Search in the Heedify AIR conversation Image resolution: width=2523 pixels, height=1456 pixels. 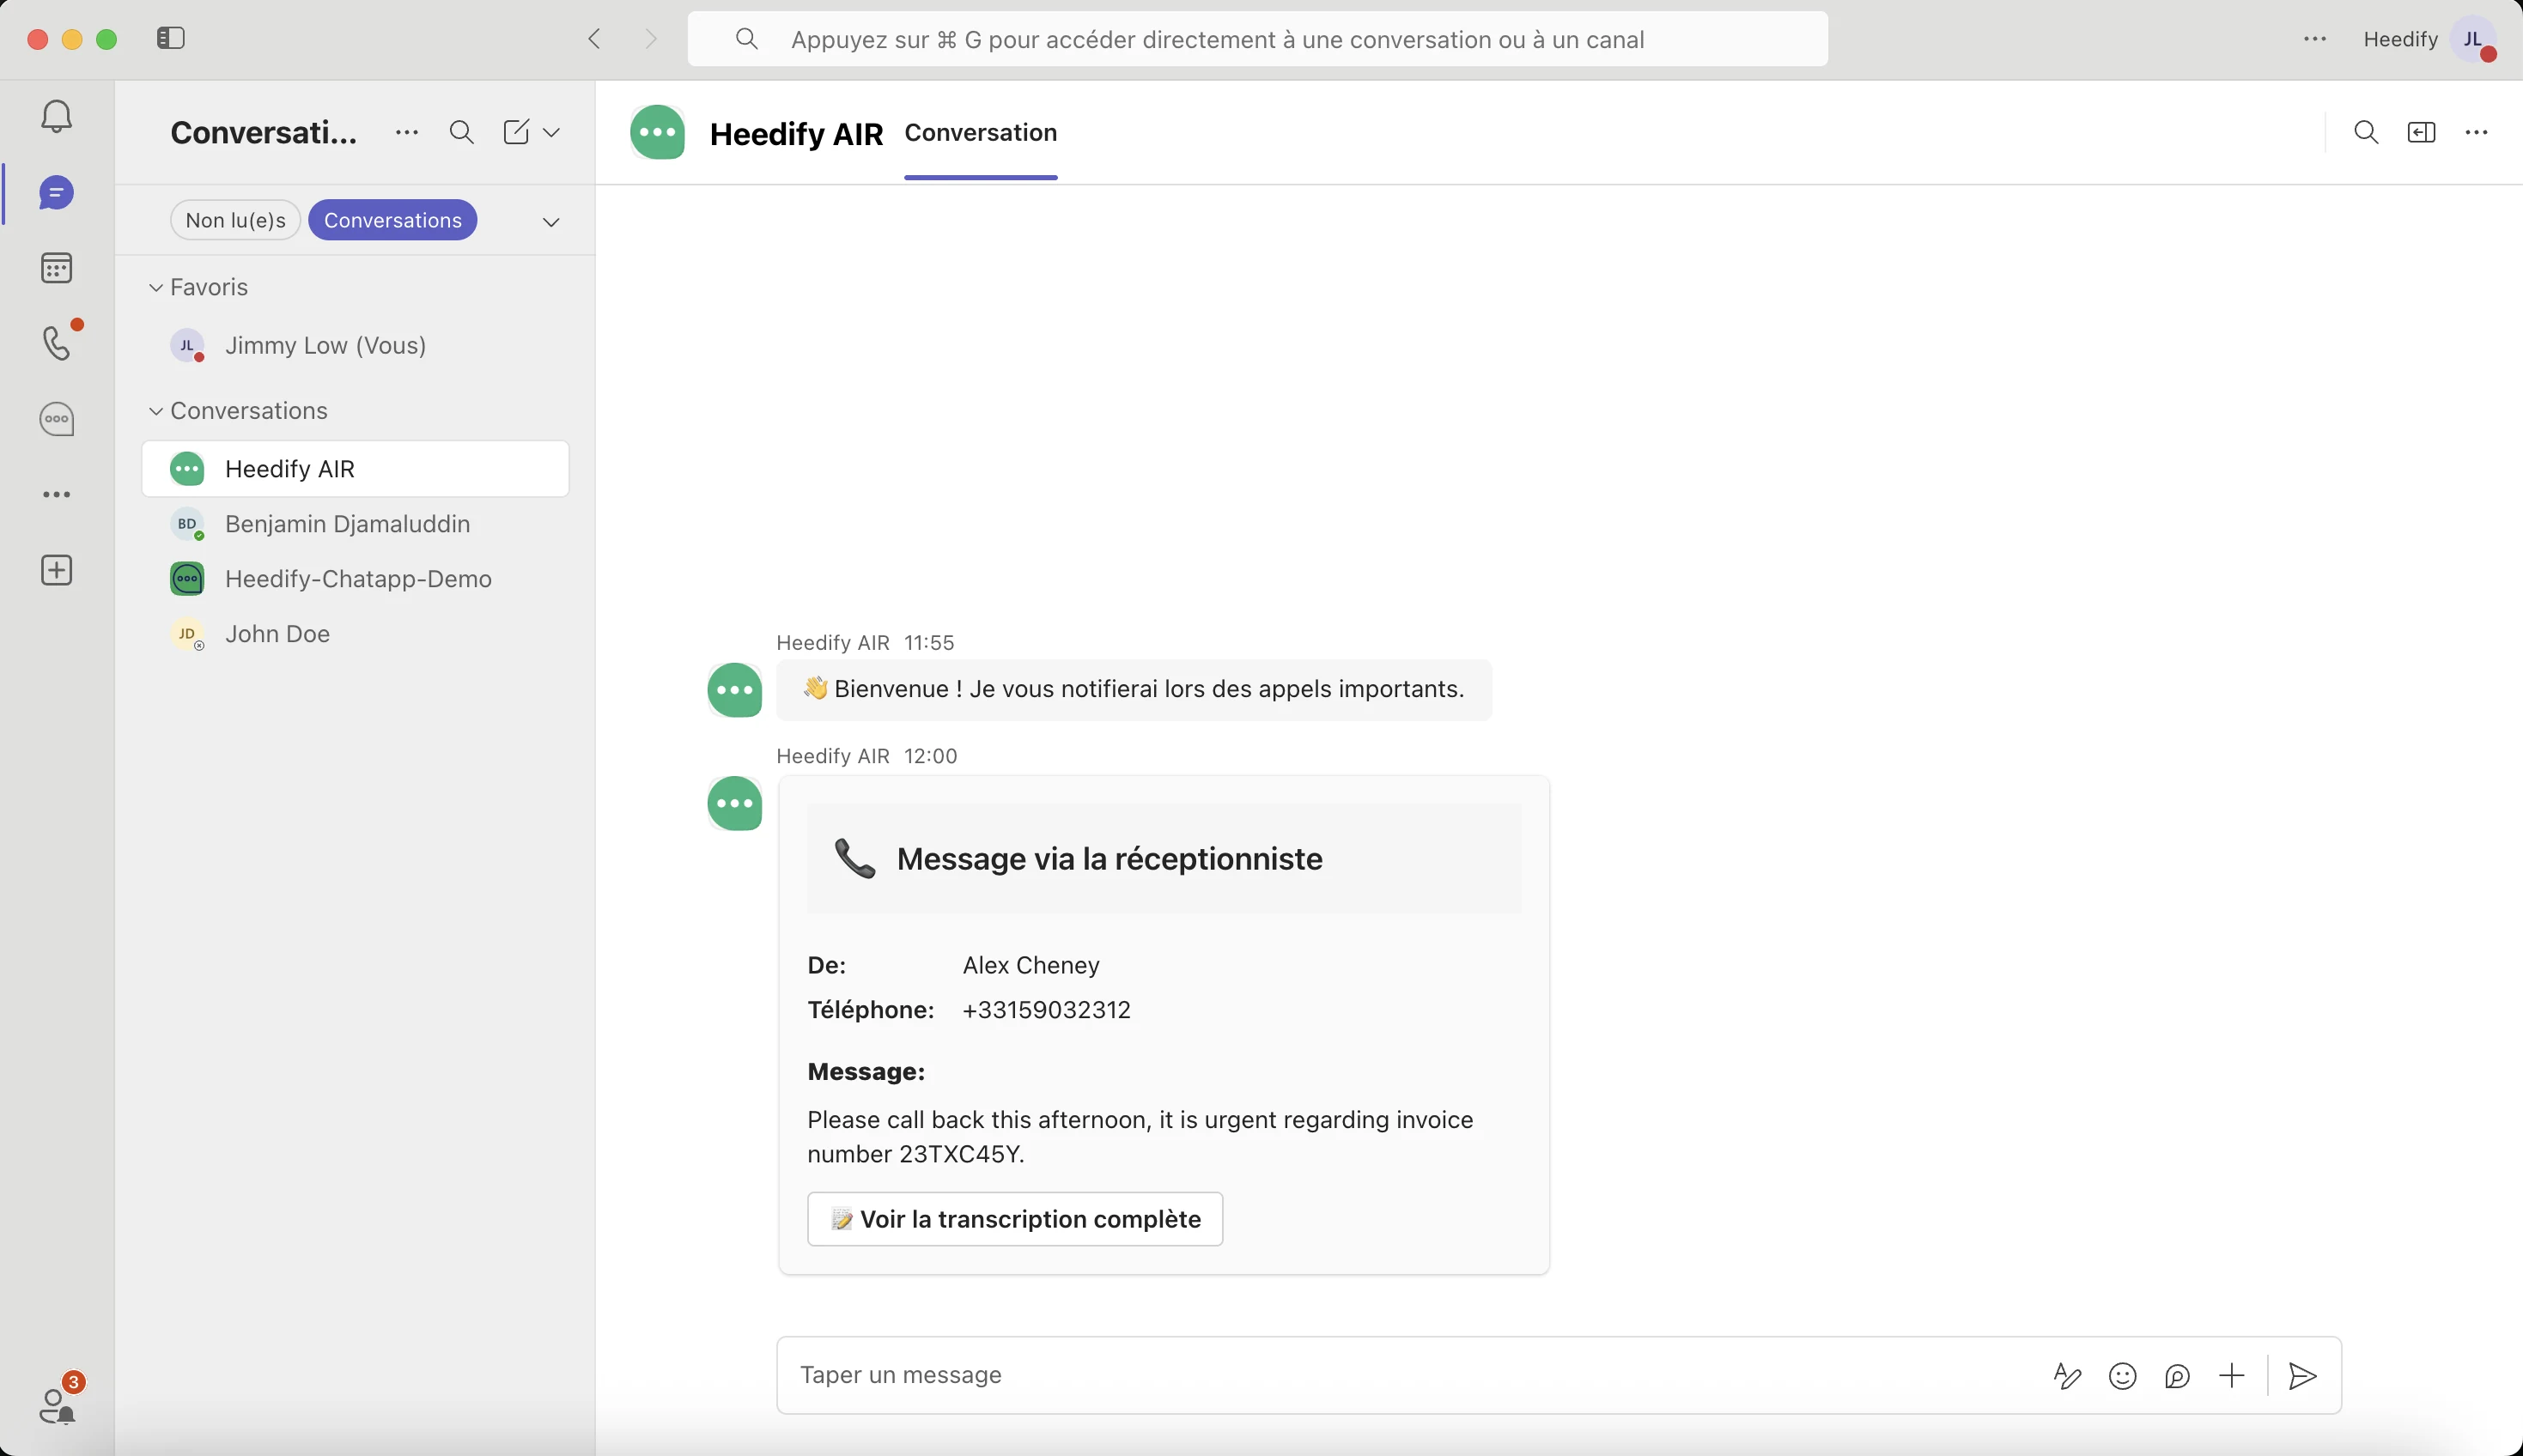[2365, 132]
